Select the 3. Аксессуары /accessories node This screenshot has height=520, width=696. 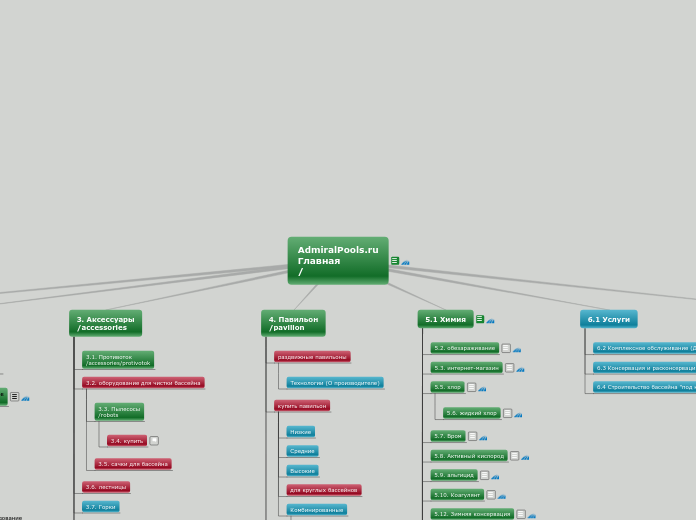pyautogui.click(x=105, y=323)
